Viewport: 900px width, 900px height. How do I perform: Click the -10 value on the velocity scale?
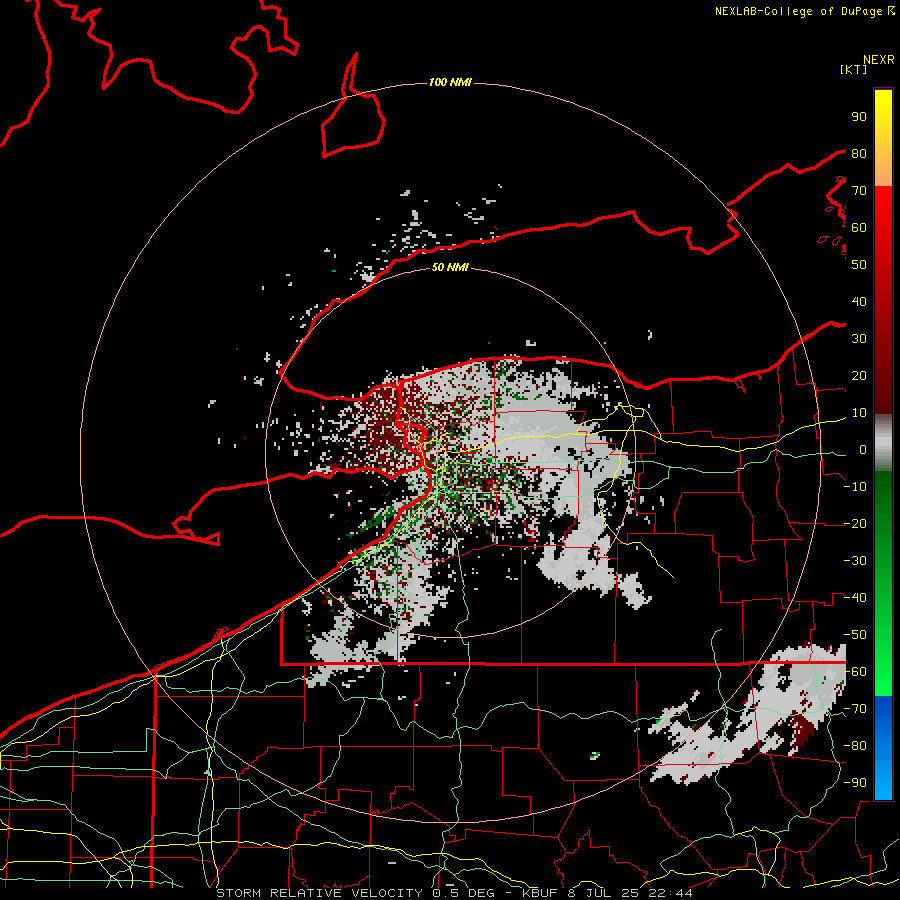click(855, 487)
